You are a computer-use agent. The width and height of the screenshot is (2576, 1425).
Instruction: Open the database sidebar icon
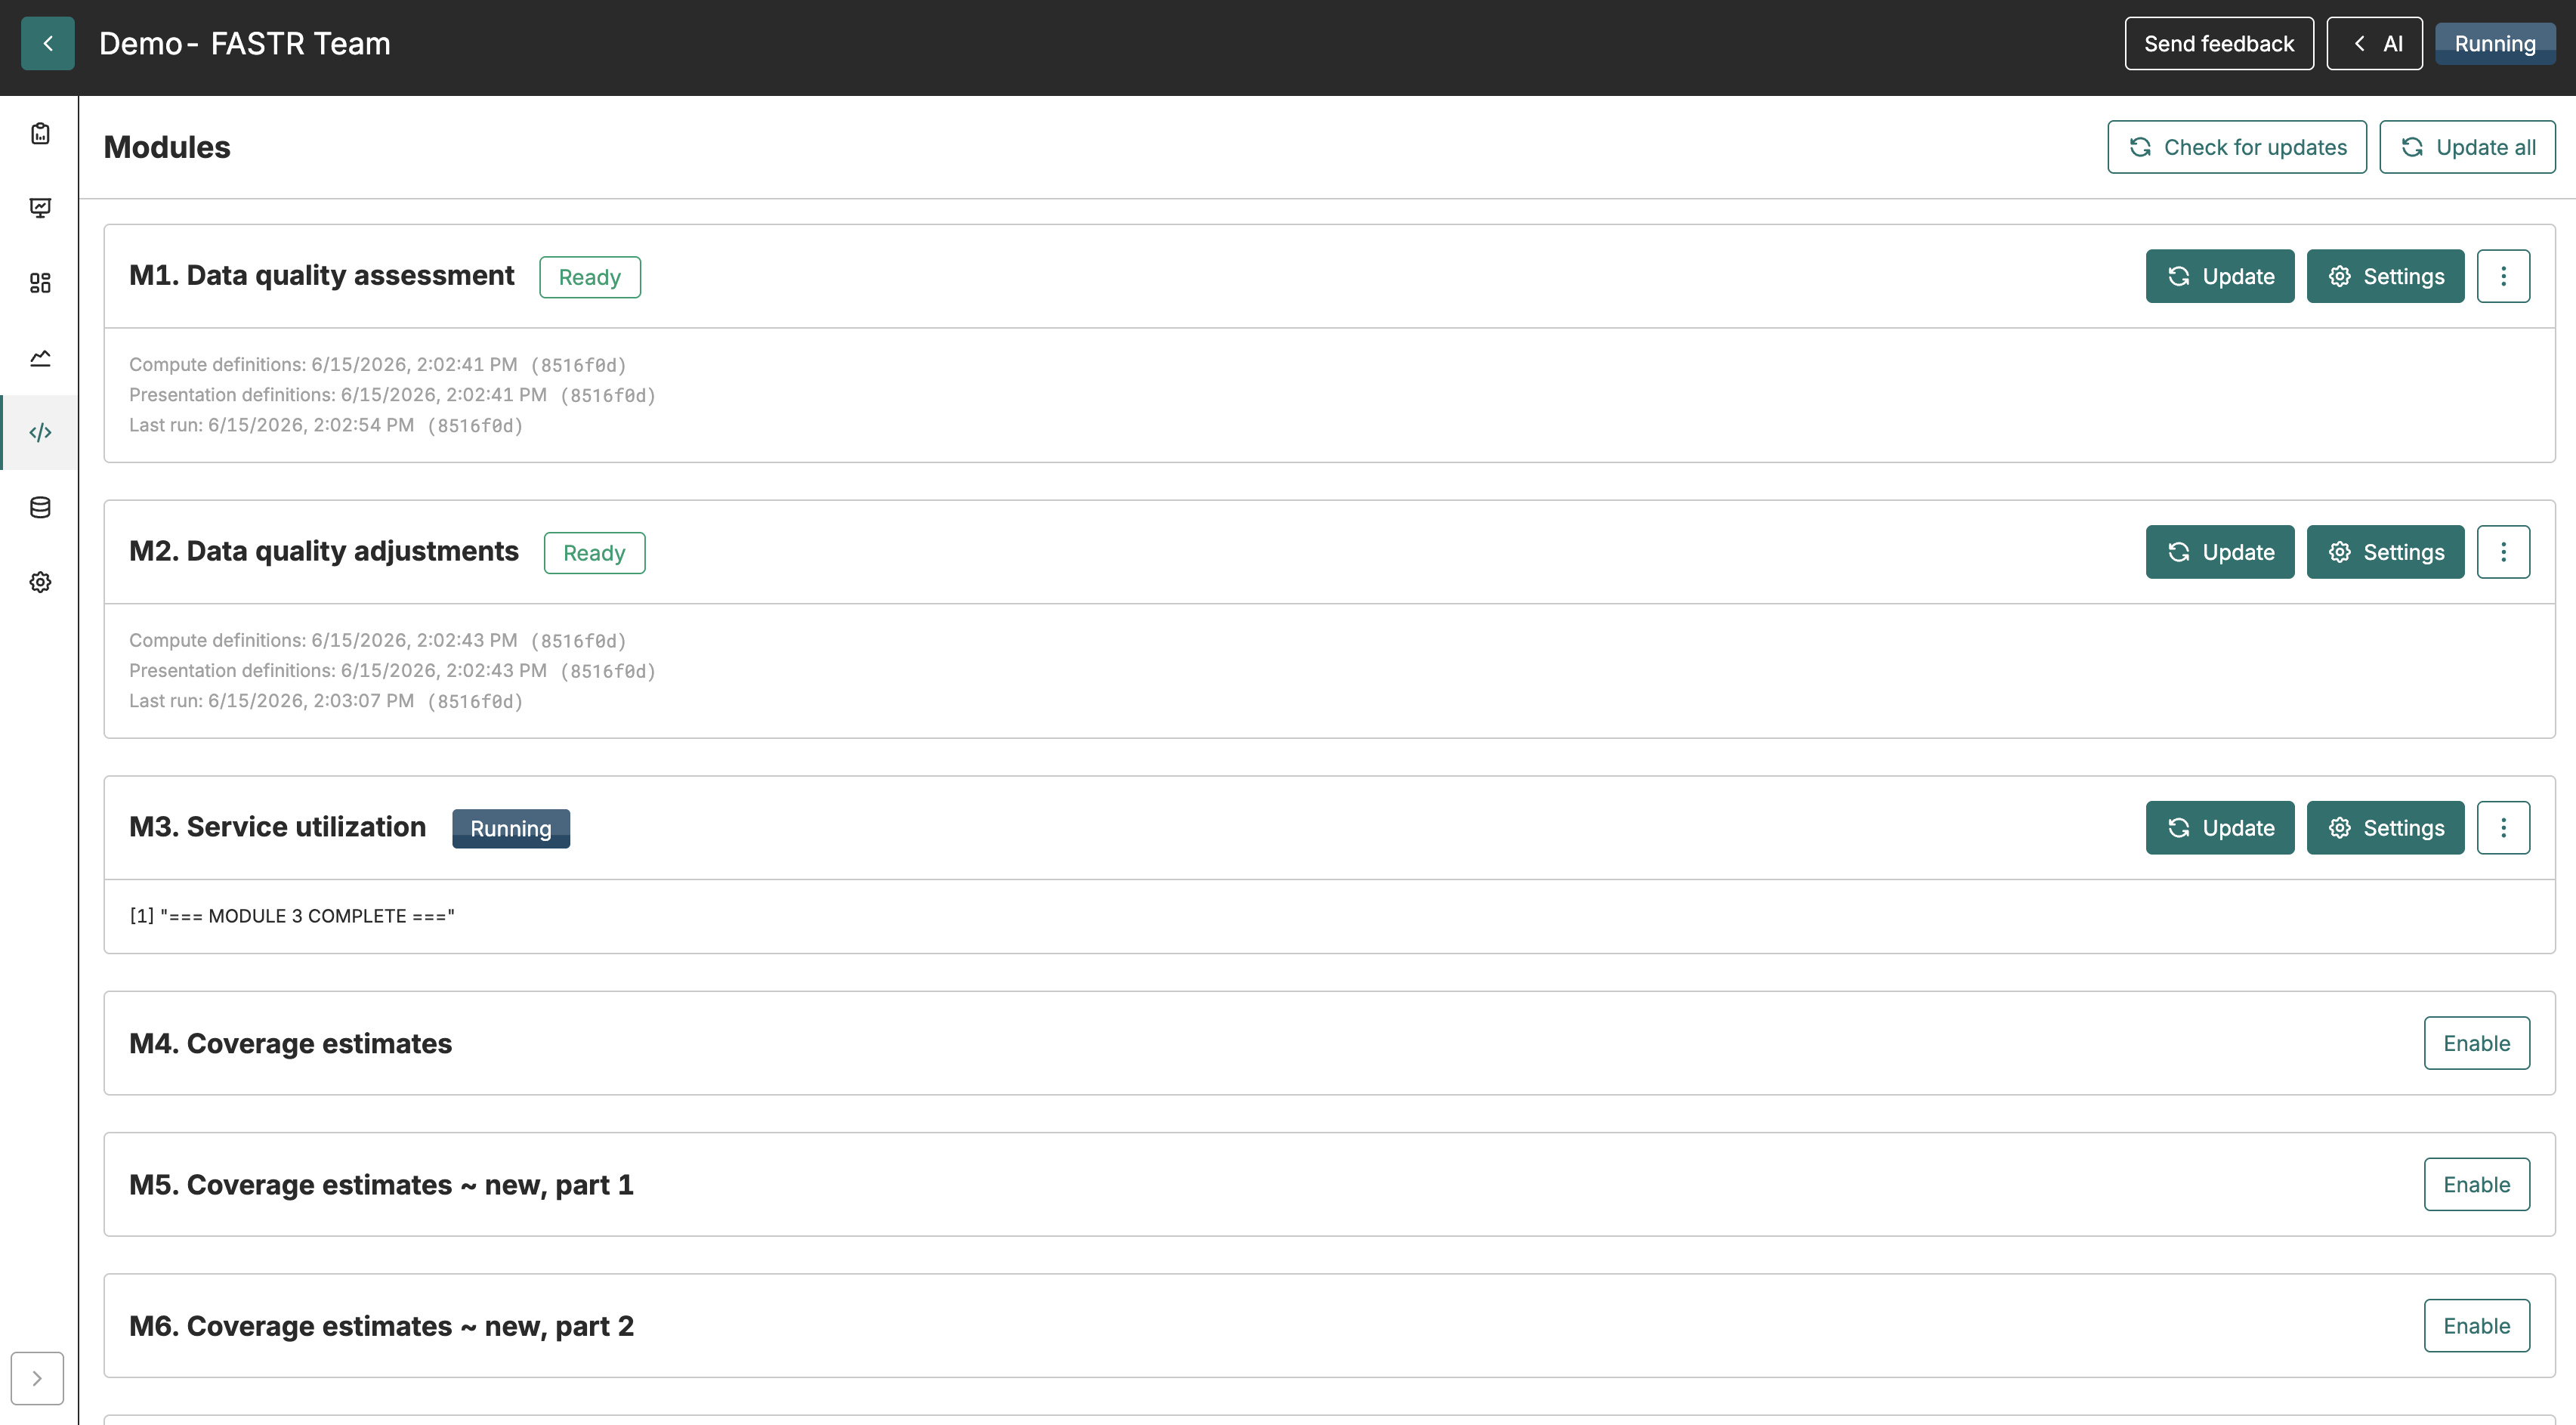pos(40,507)
